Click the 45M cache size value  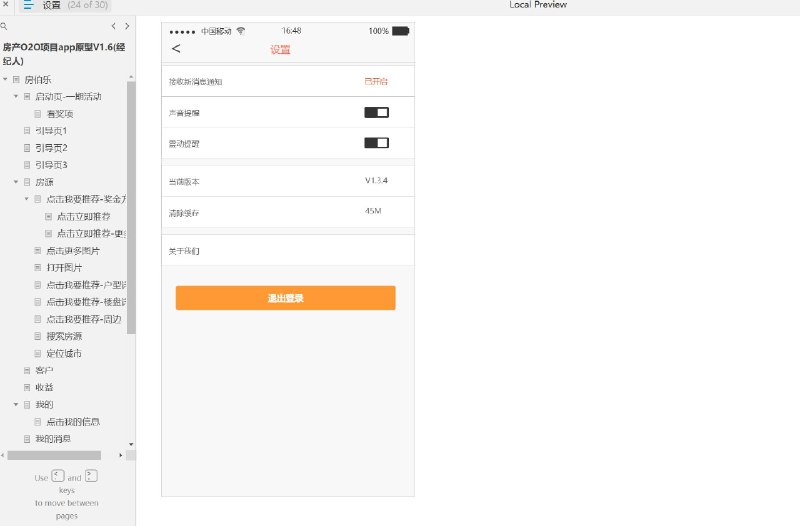[x=373, y=211]
